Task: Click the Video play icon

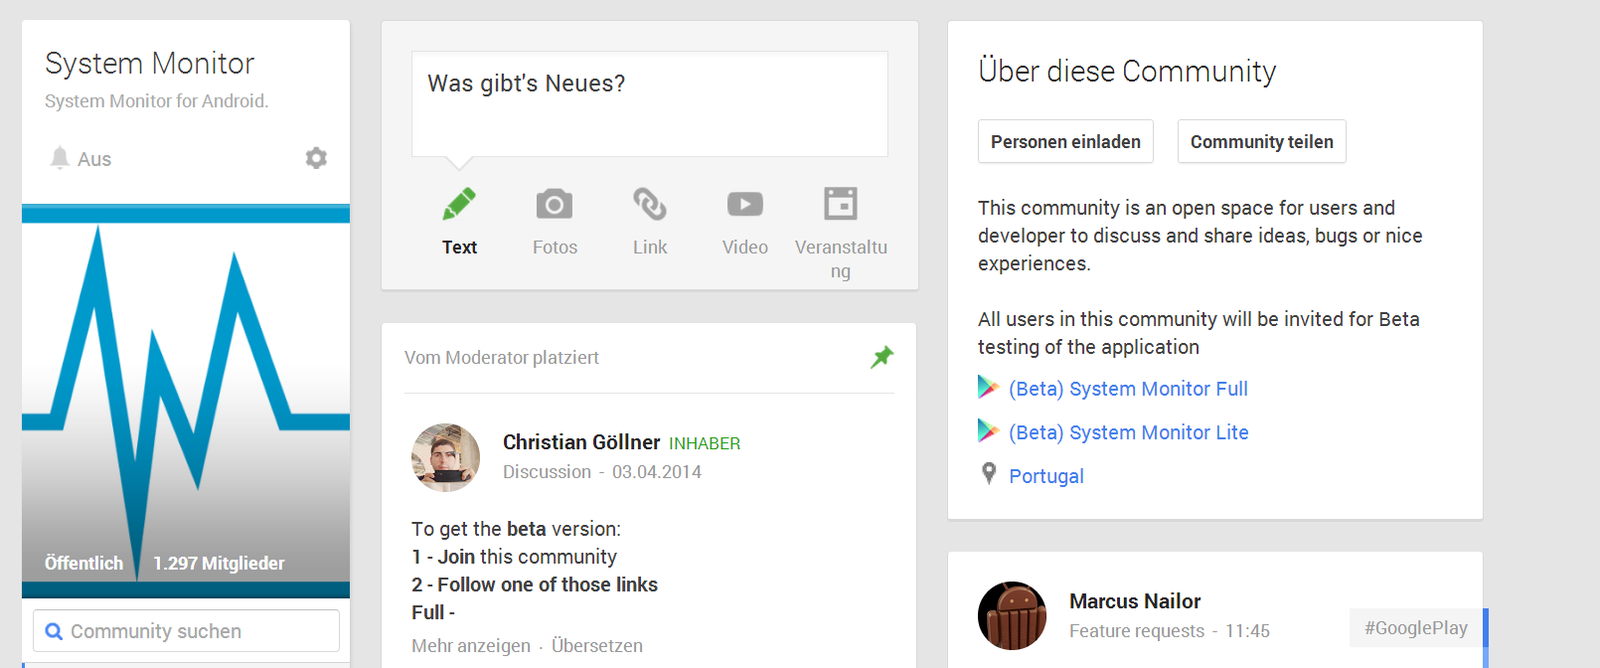Action: 745,204
